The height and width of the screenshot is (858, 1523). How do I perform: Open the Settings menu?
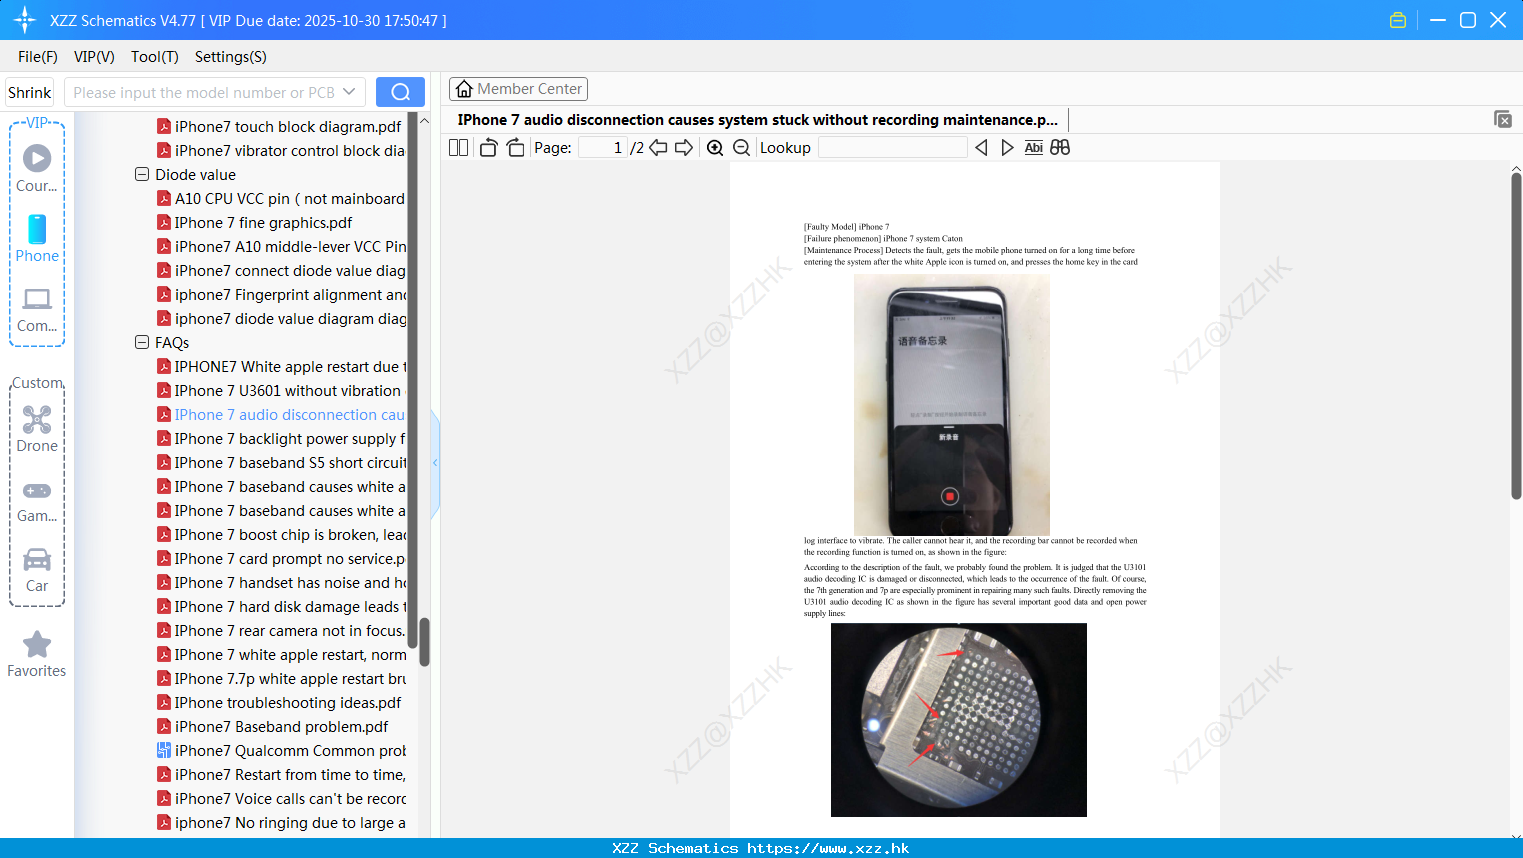[231, 57]
